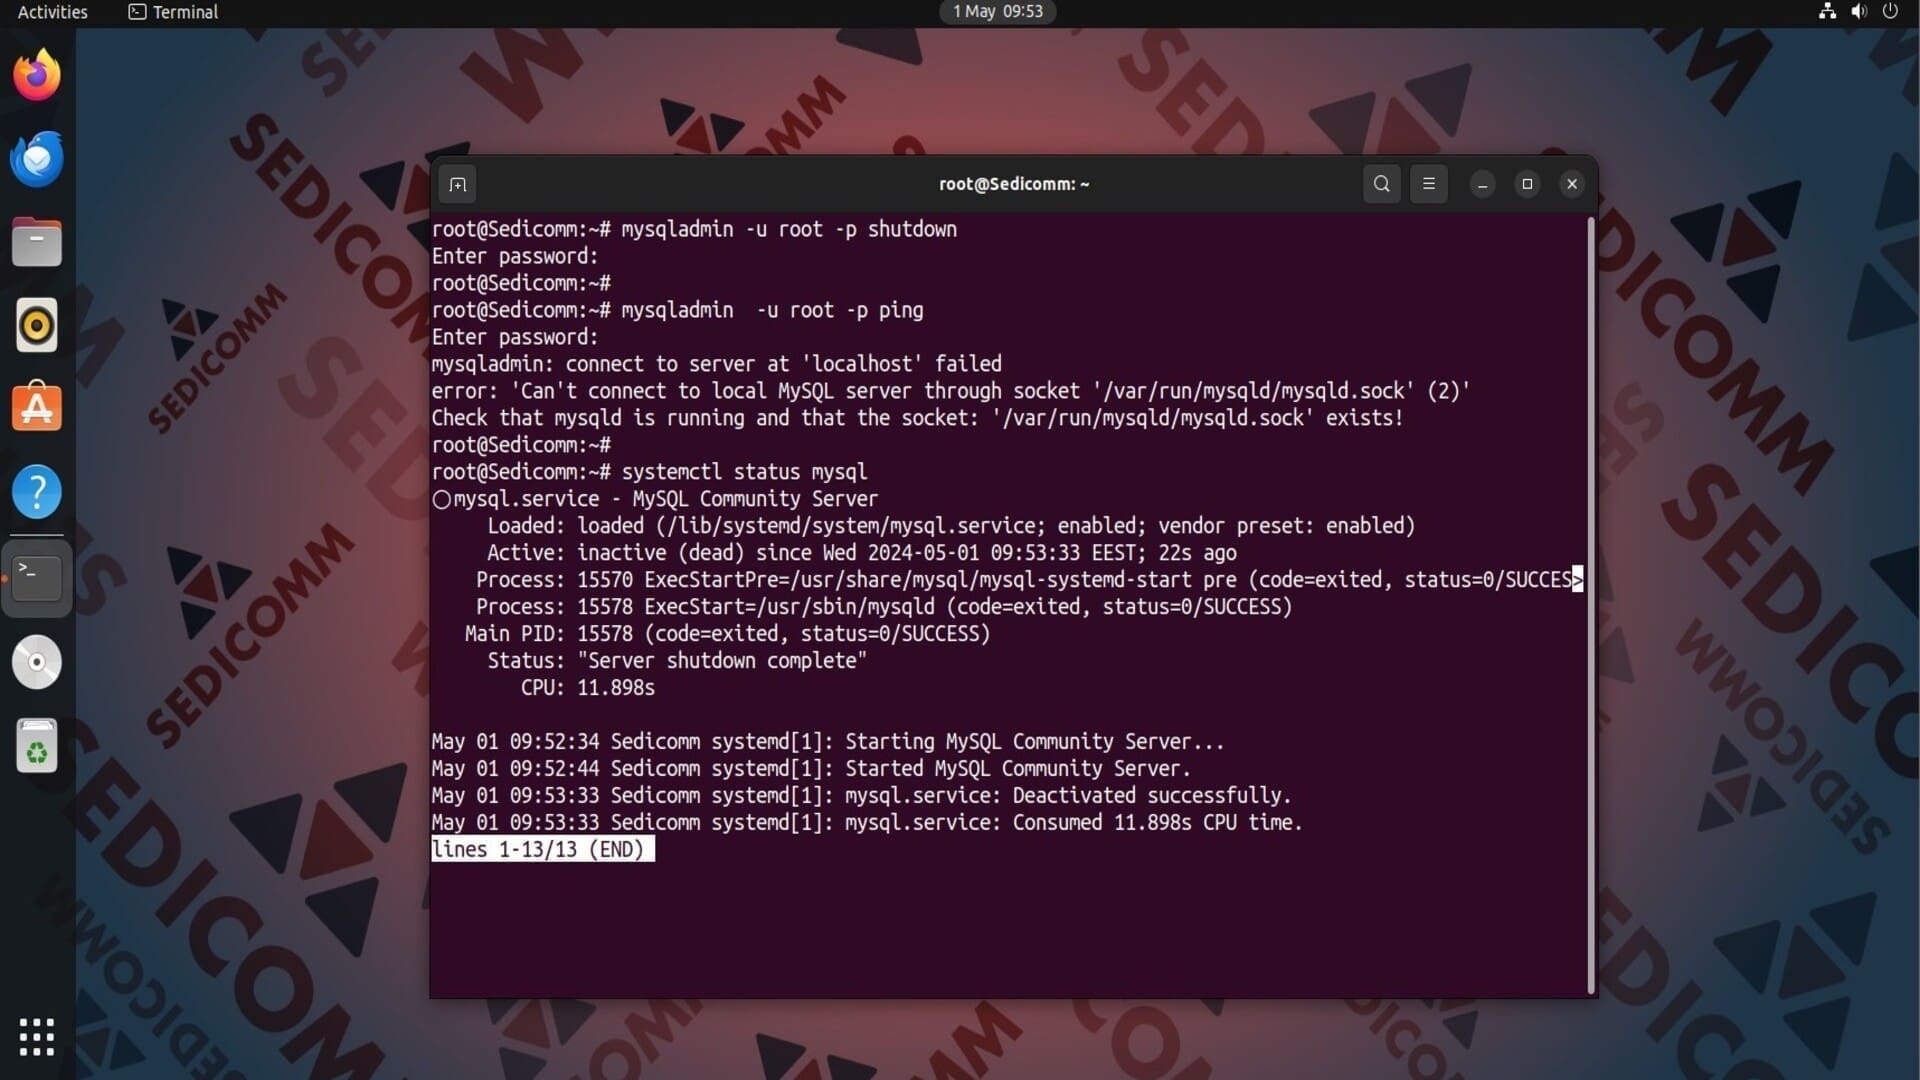Open clock calendar showing 1 May 09:53
The image size is (1920, 1080).
point(997,12)
